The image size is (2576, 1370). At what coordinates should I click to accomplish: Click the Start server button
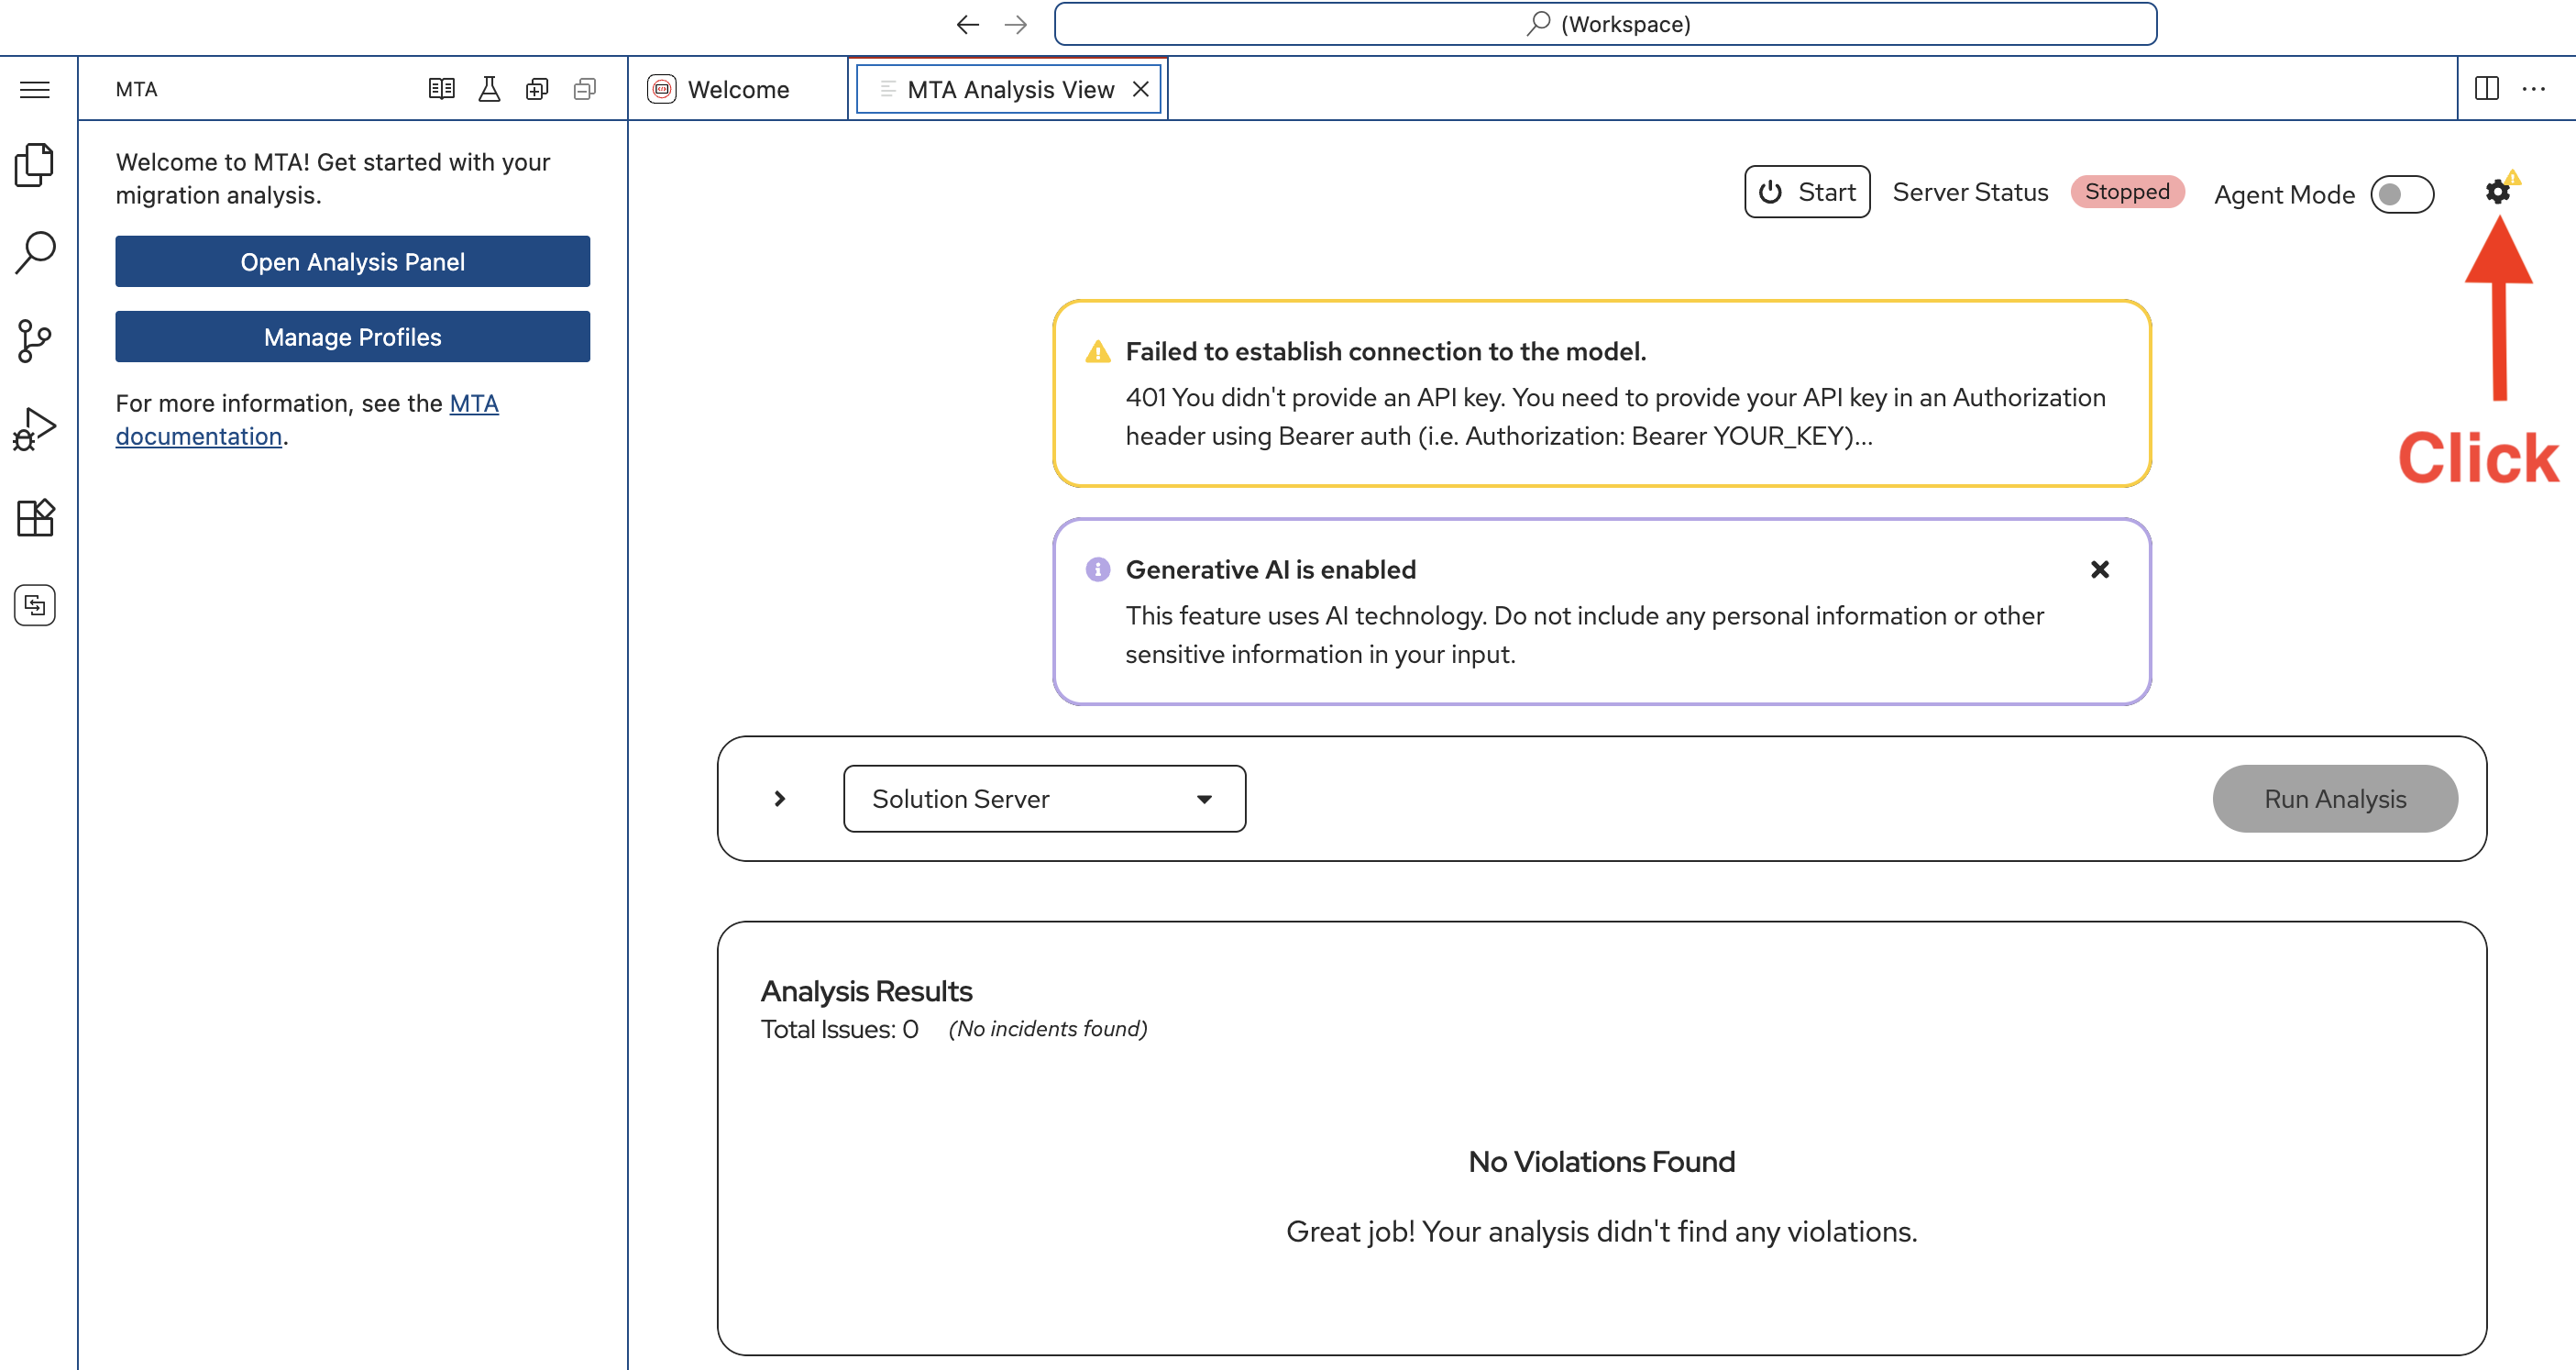pos(1806,192)
